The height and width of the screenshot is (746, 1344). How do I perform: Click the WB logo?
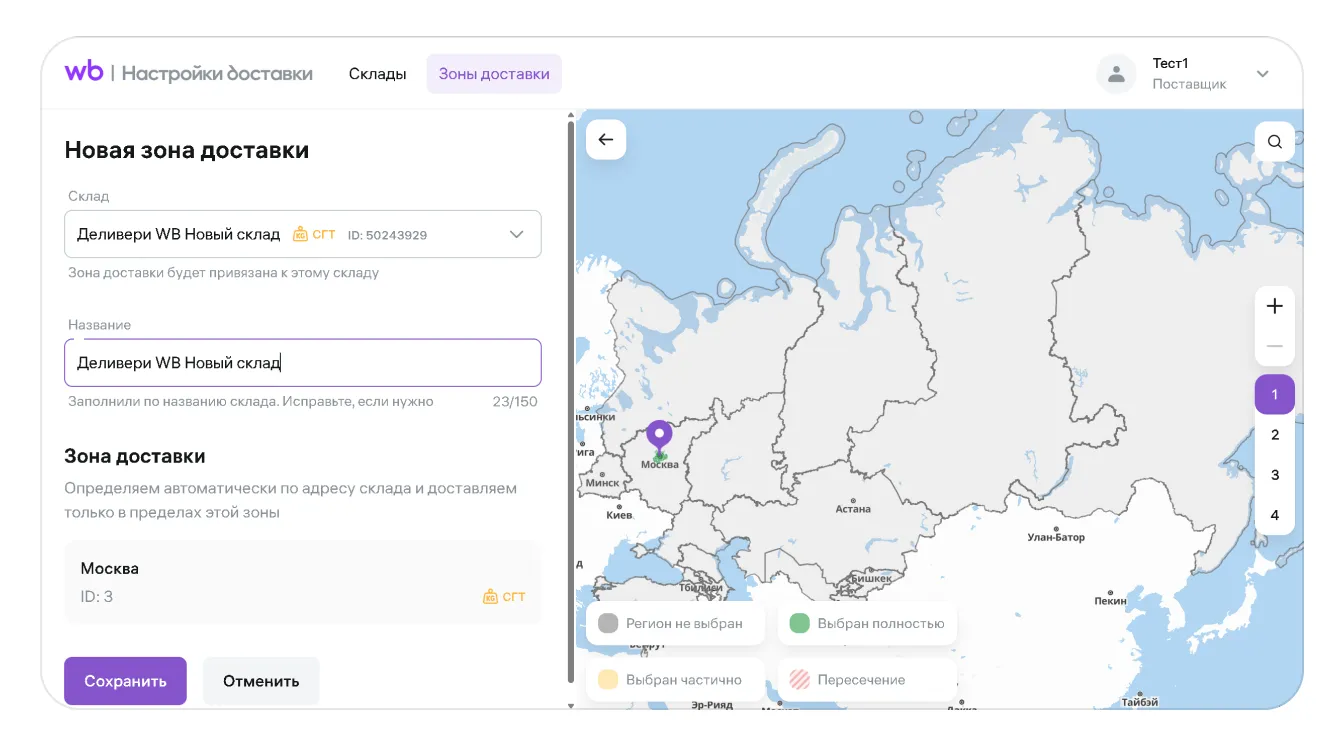[84, 72]
